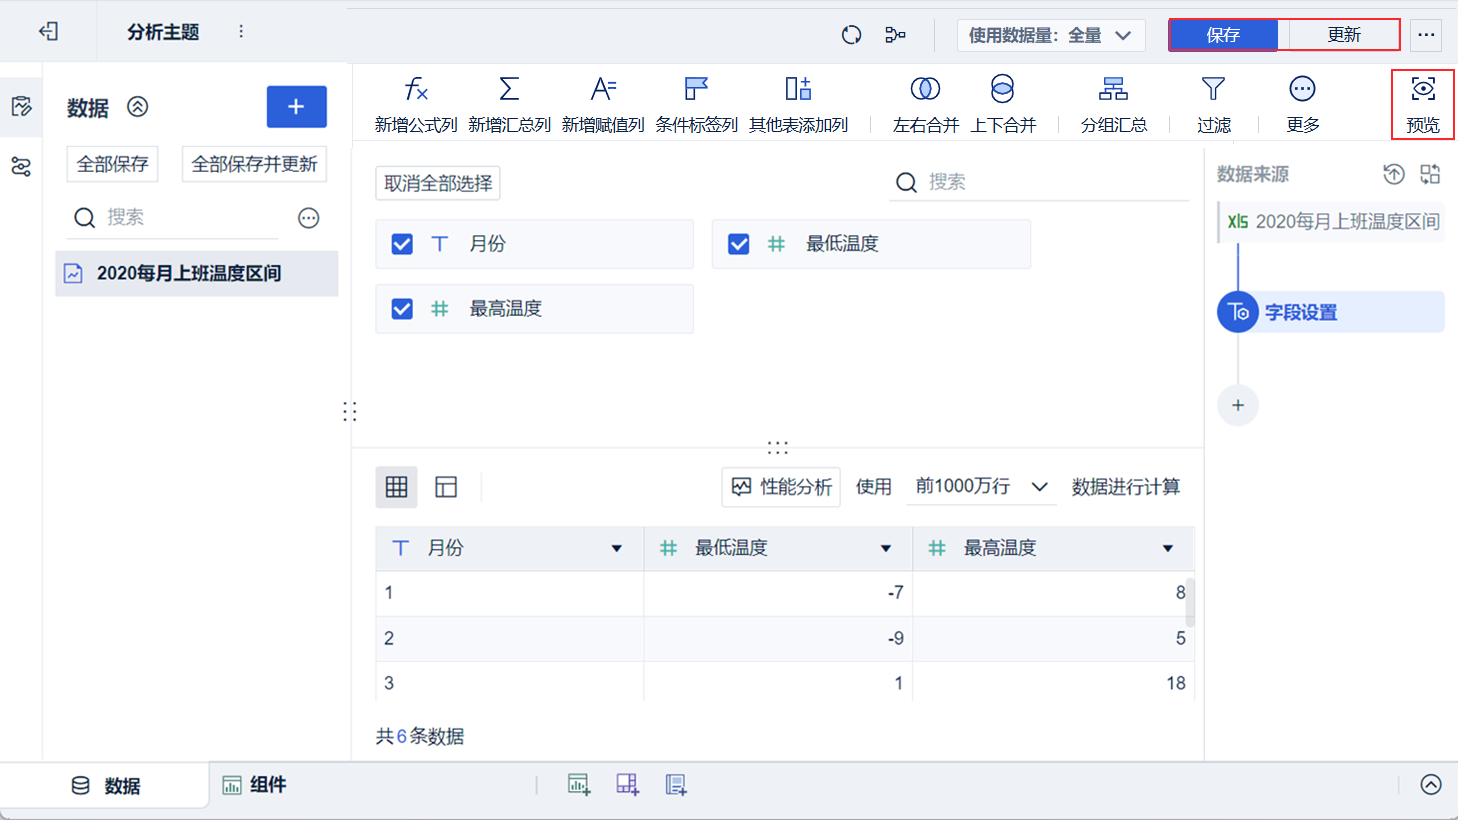This screenshot has height=820, width=1458.
Task: Choose 其他表添加列 tool
Action: [798, 104]
